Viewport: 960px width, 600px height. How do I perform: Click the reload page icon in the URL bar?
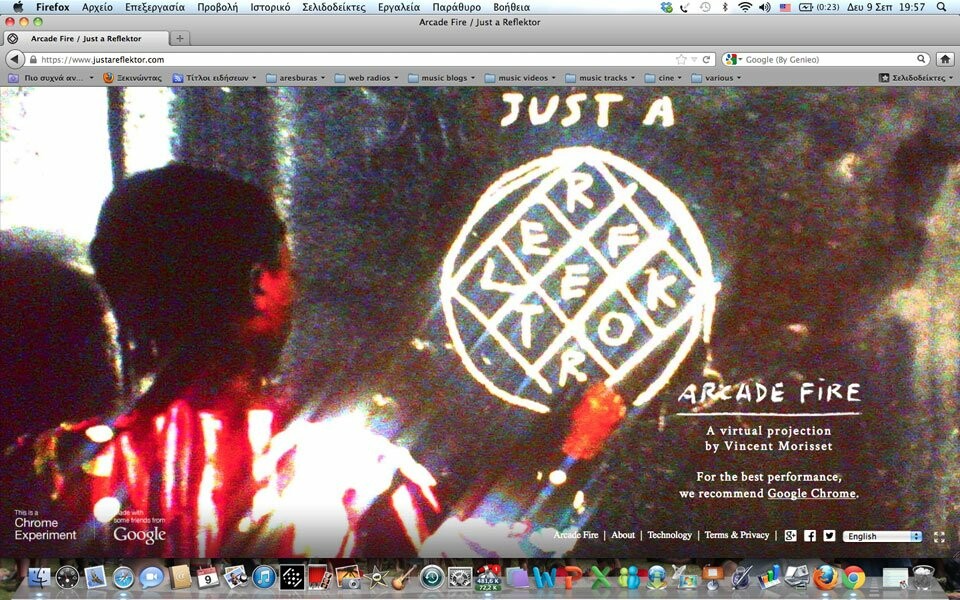[x=706, y=59]
